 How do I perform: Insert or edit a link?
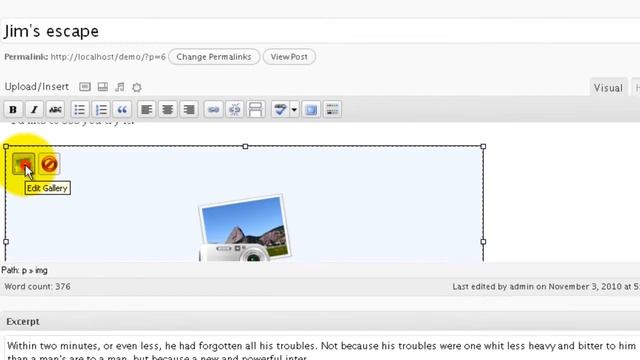[213, 109]
